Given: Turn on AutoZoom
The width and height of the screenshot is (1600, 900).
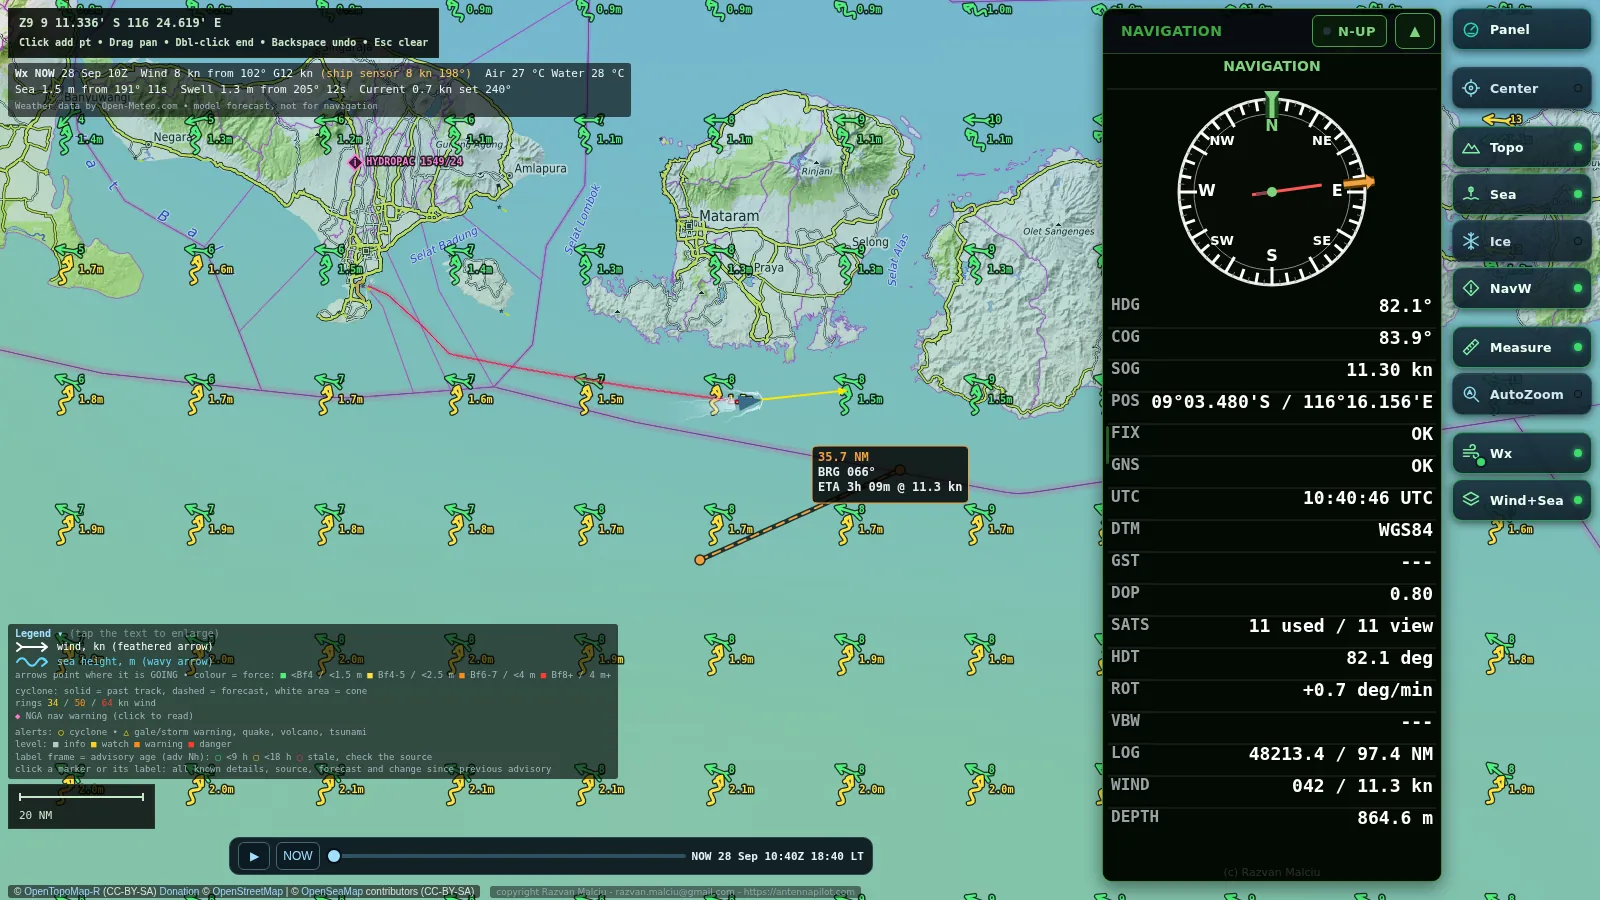Looking at the screenshot, I should 1521,394.
